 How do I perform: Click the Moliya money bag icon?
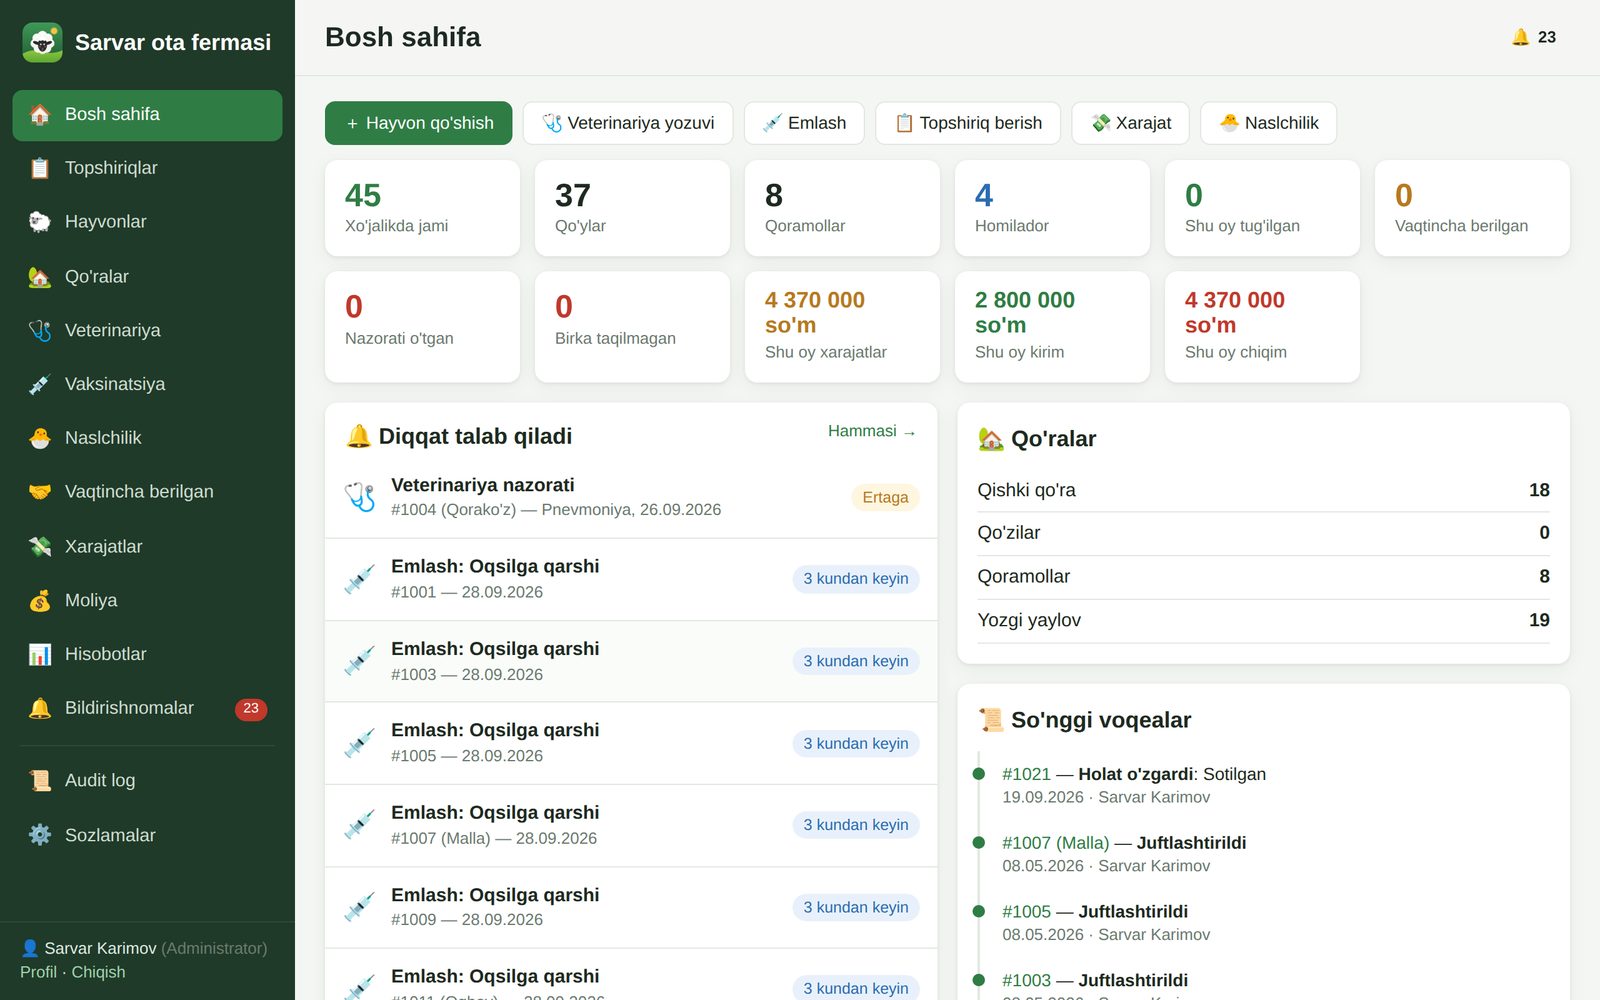[40, 601]
